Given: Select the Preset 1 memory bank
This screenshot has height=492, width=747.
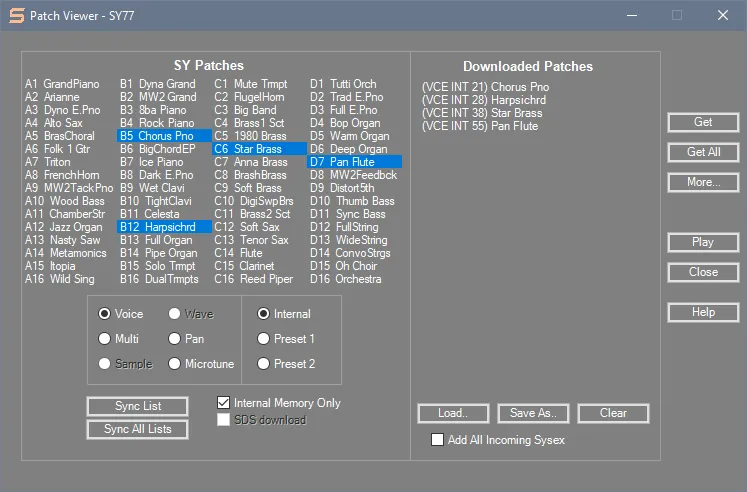Looking at the screenshot, I should click(x=264, y=339).
